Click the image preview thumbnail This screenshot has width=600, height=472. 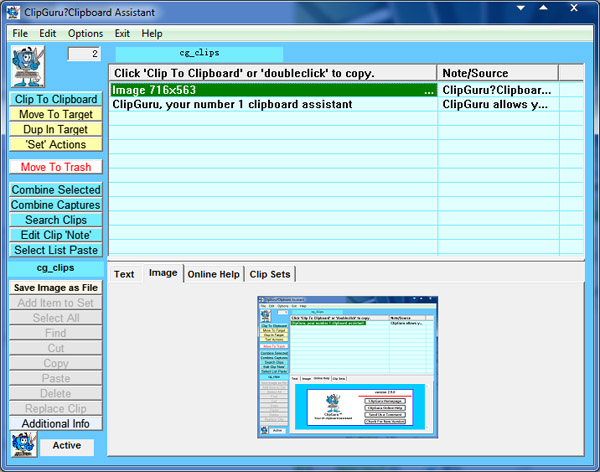347,366
